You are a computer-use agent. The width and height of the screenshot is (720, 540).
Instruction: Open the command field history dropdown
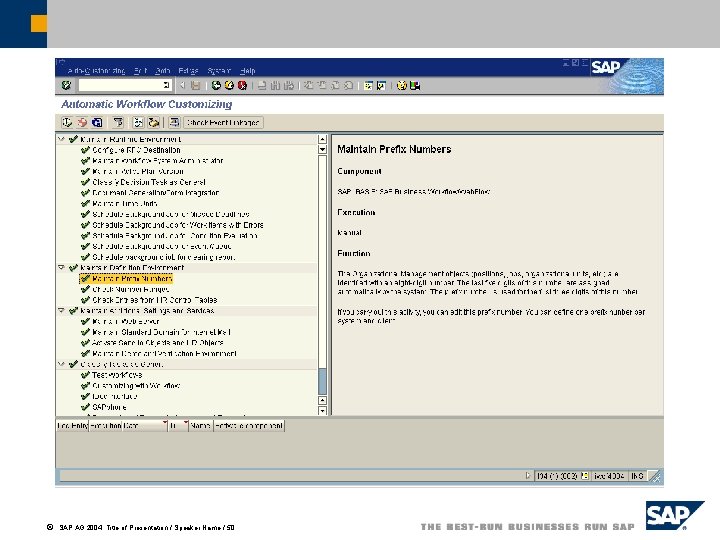pos(166,85)
